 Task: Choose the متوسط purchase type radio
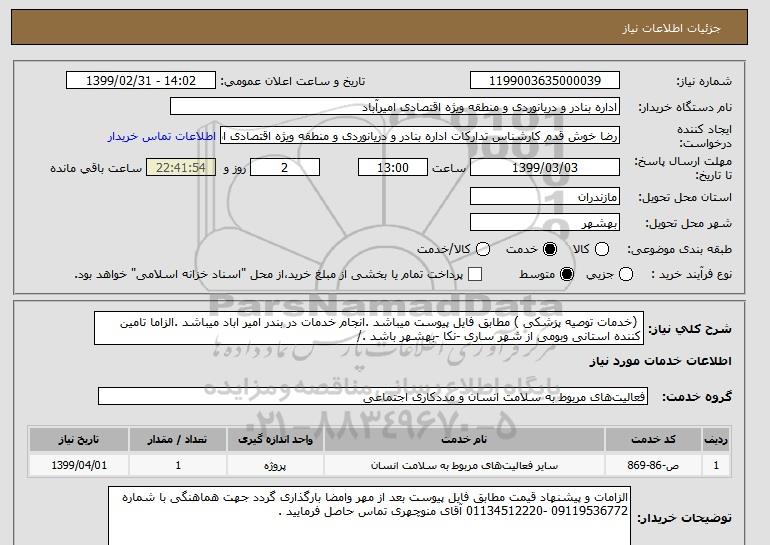tap(567, 274)
